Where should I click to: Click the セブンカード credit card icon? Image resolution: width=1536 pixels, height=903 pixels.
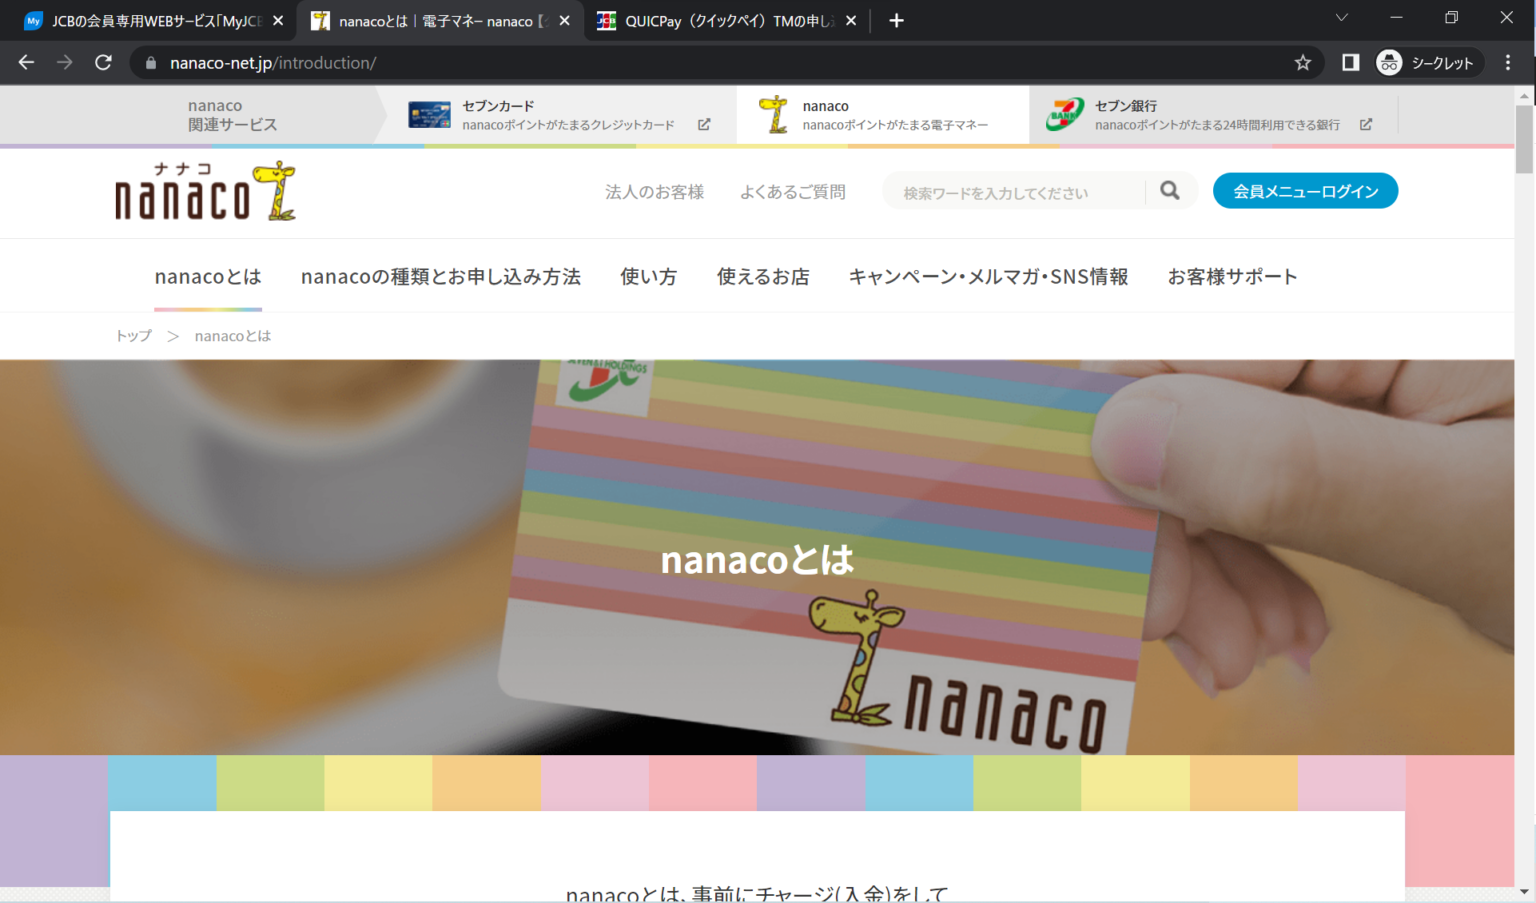pyautogui.click(x=428, y=114)
